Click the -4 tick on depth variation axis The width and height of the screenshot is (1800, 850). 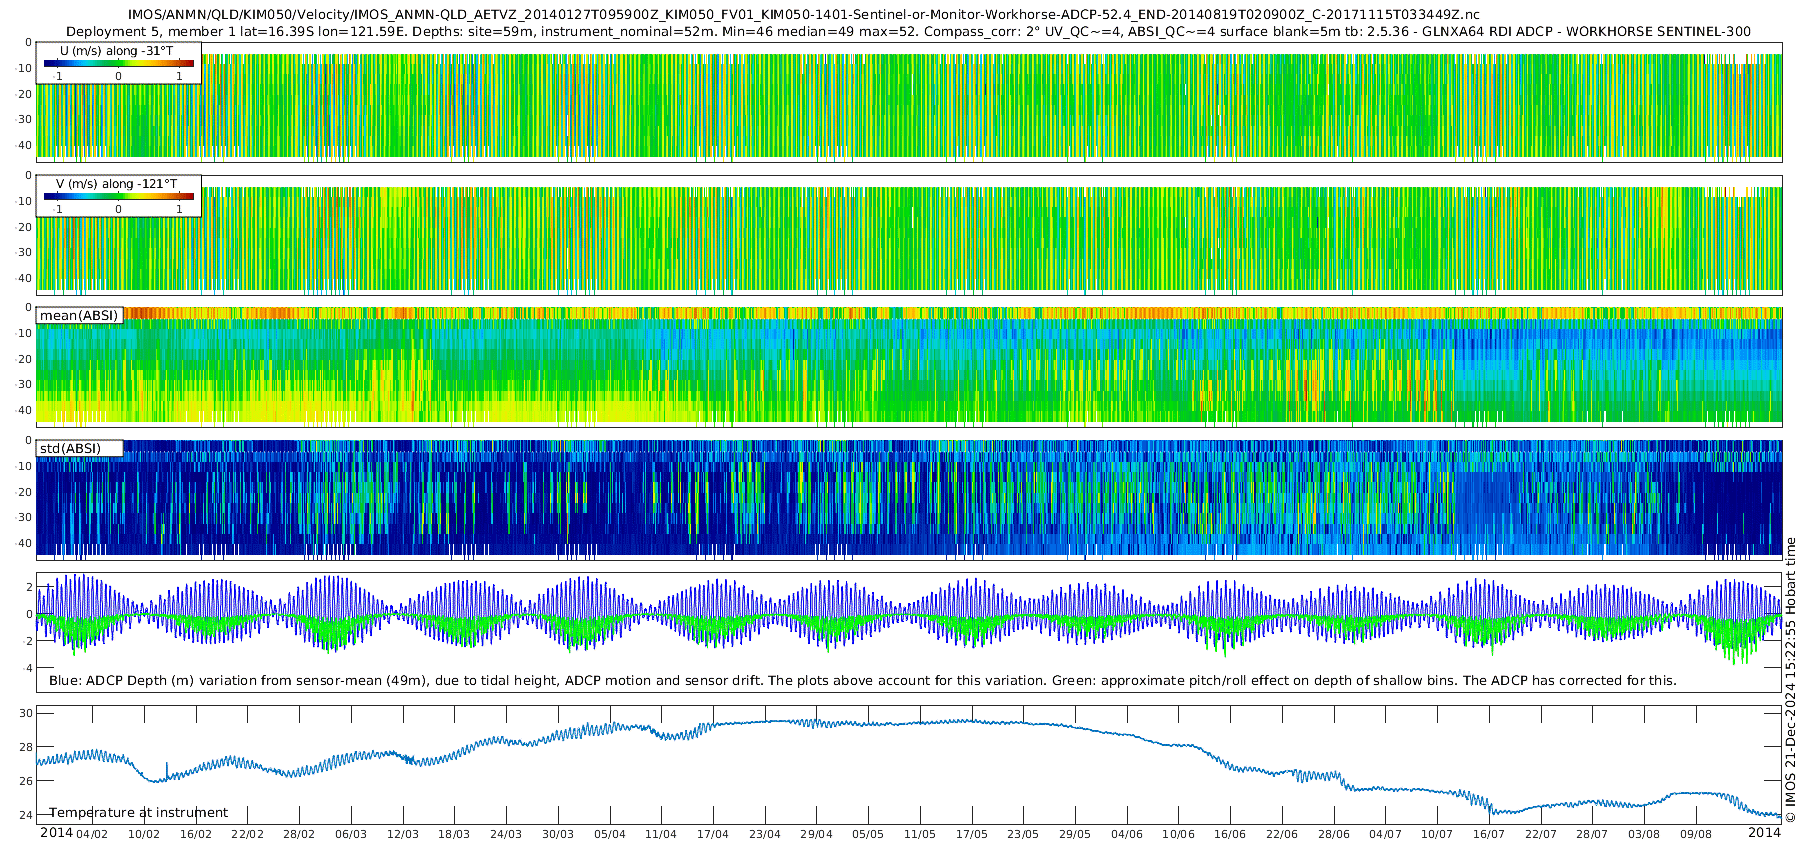pyautogui.click(x=26, y=668)
